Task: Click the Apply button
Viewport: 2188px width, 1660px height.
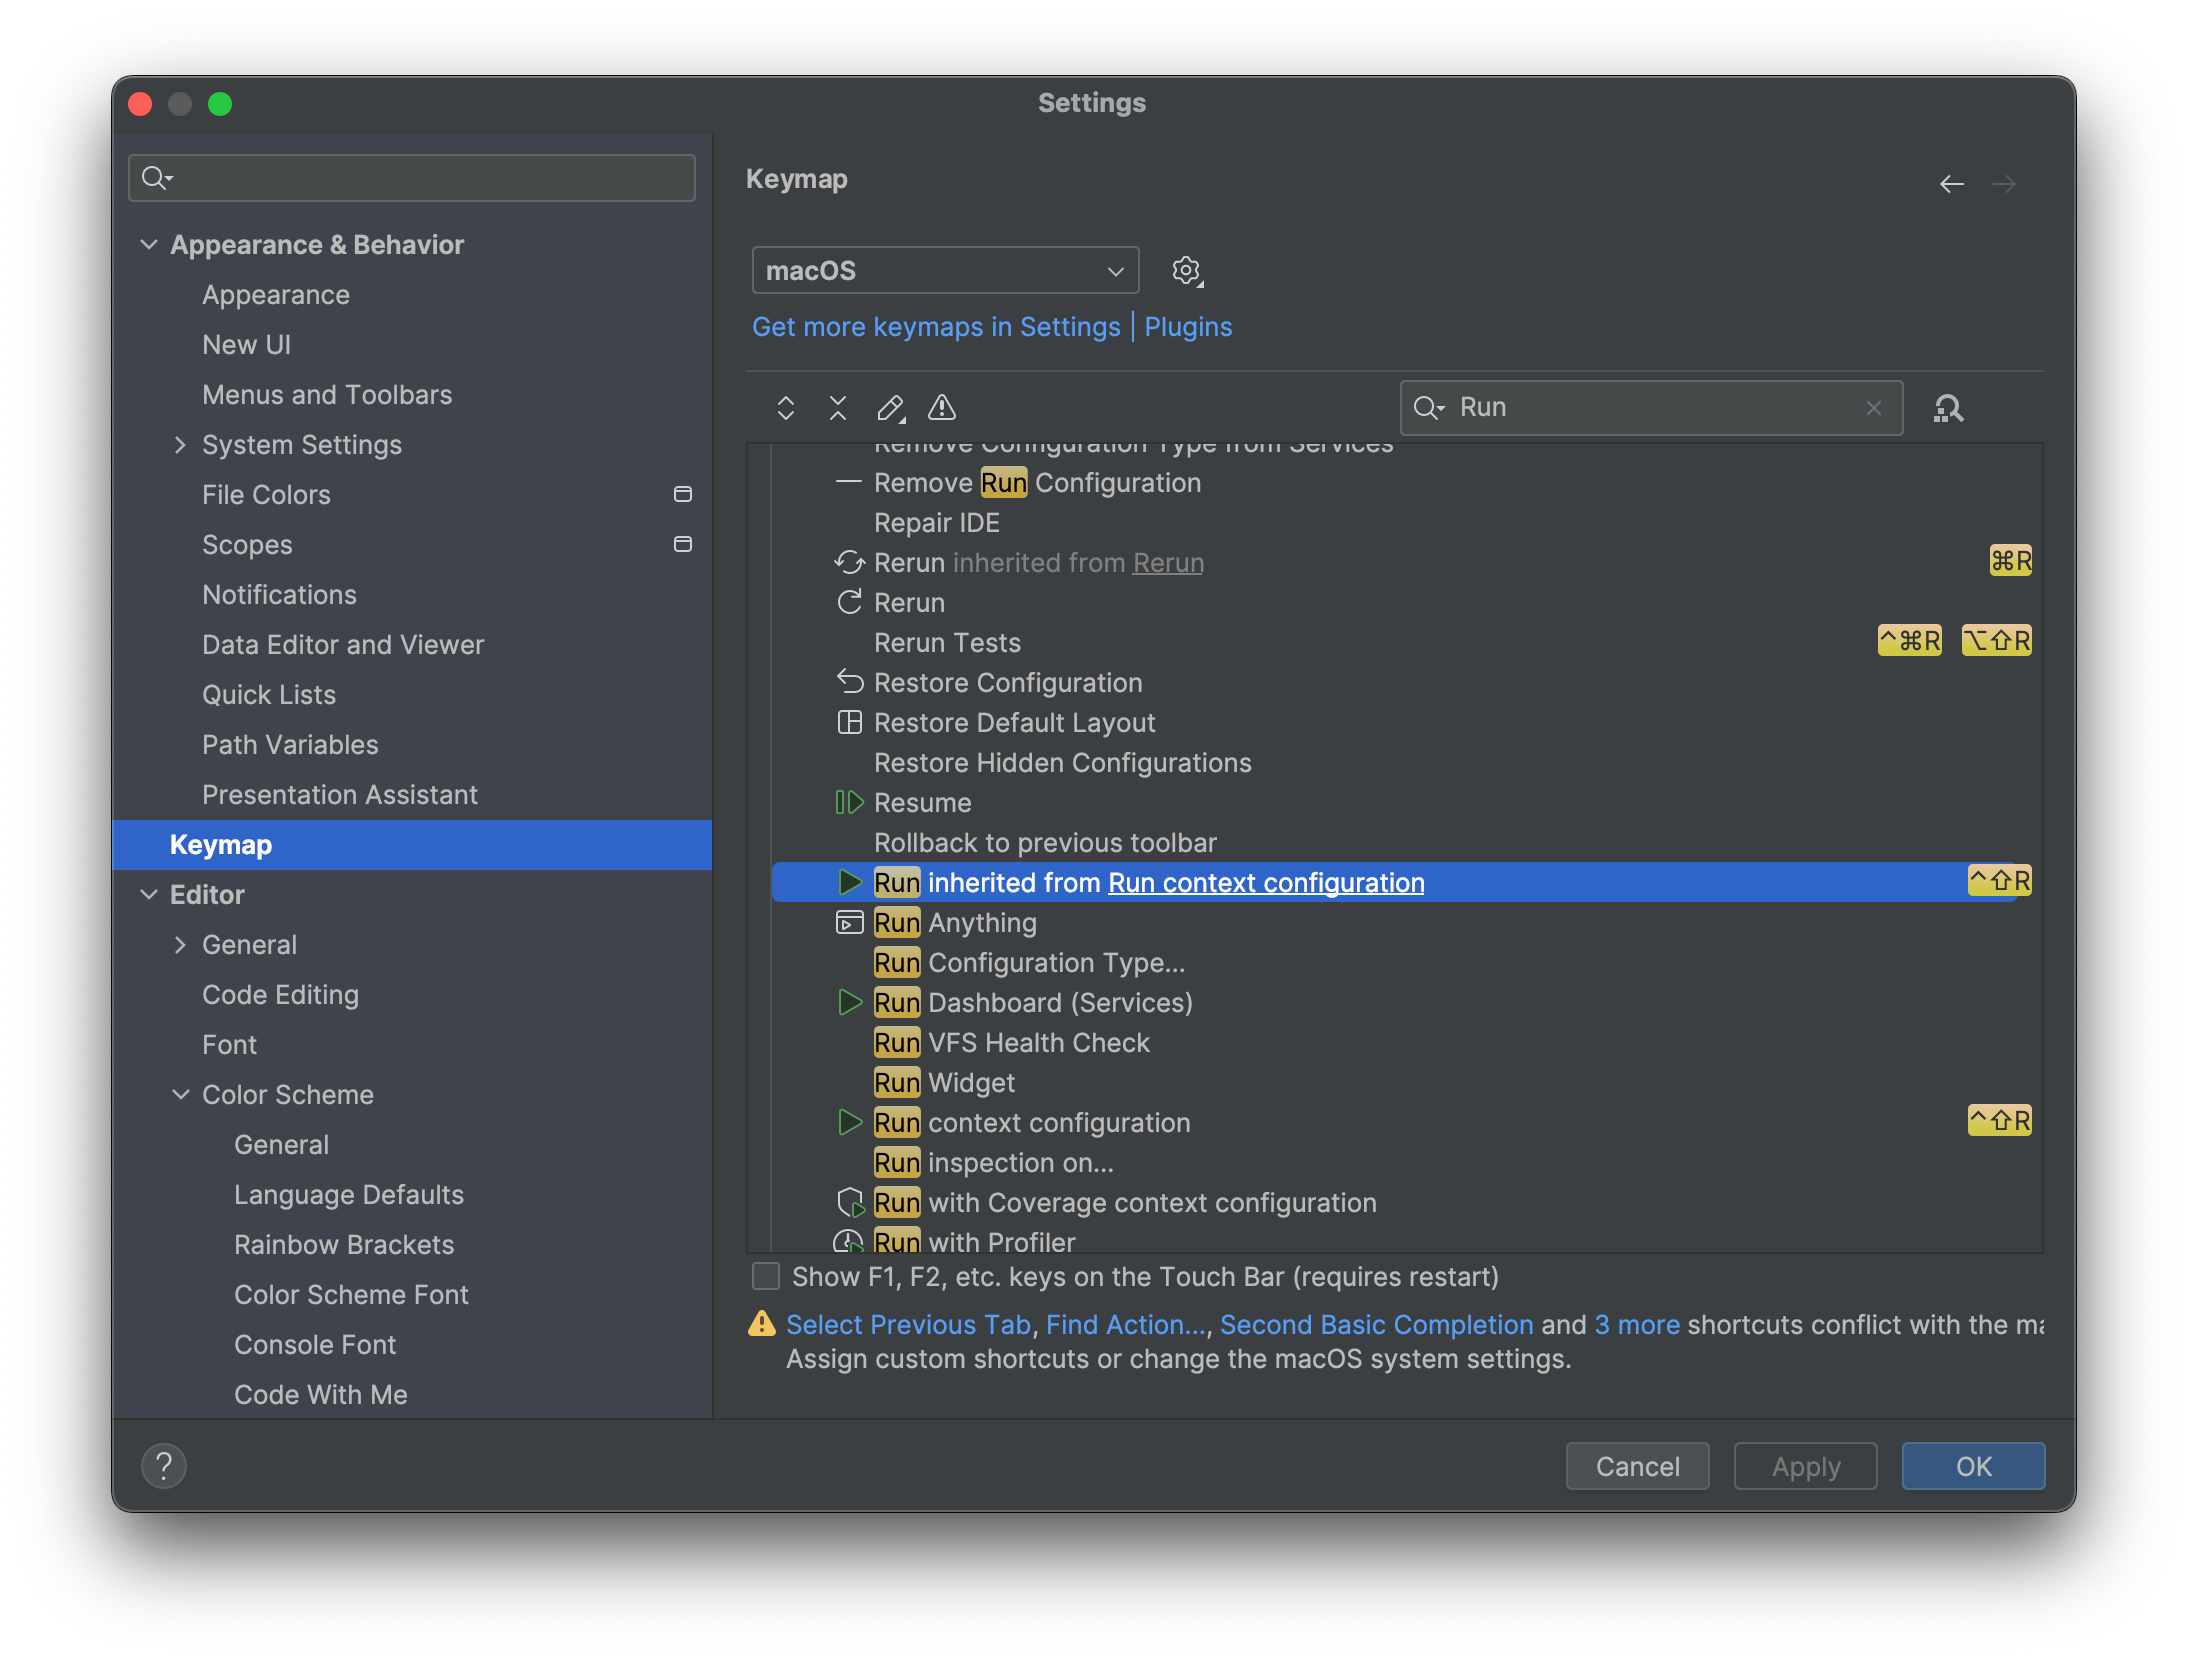Action: tap(1805, 1466)
